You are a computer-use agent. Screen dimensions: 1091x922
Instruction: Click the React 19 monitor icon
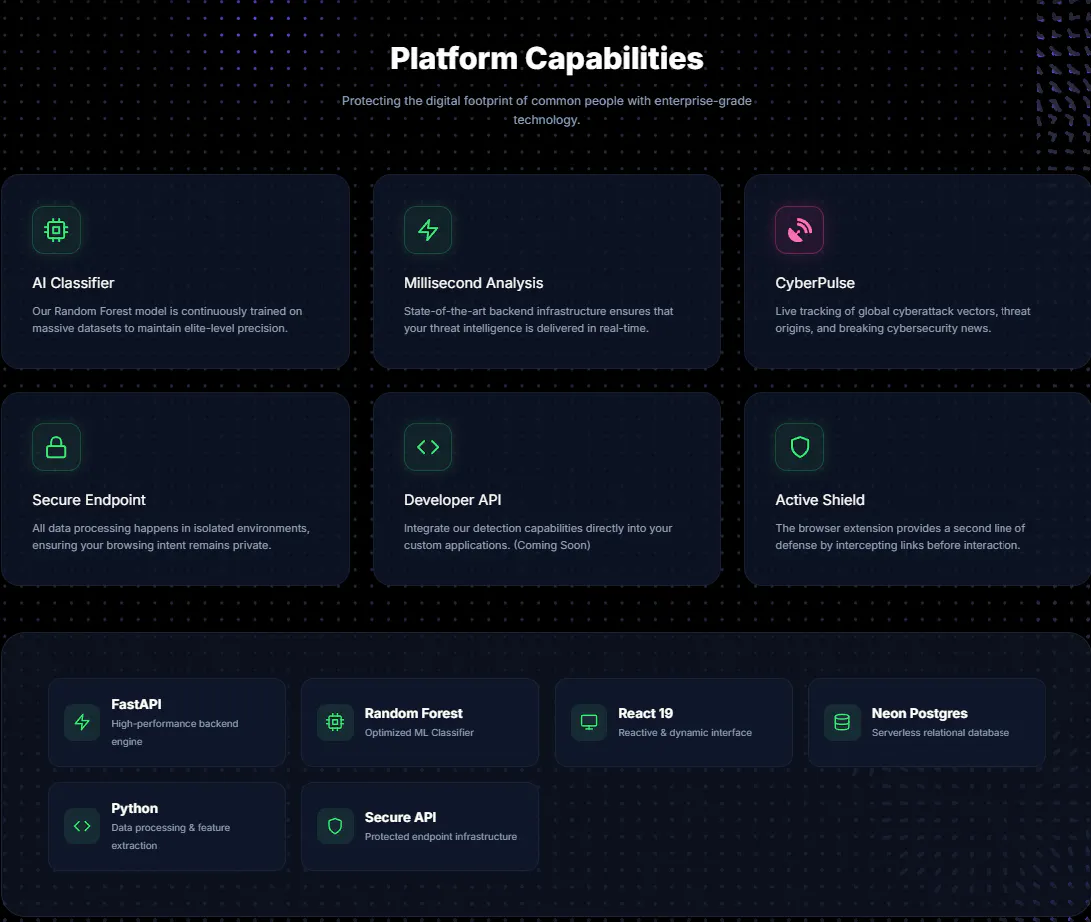pyautogui.click(x=589, y=722)
